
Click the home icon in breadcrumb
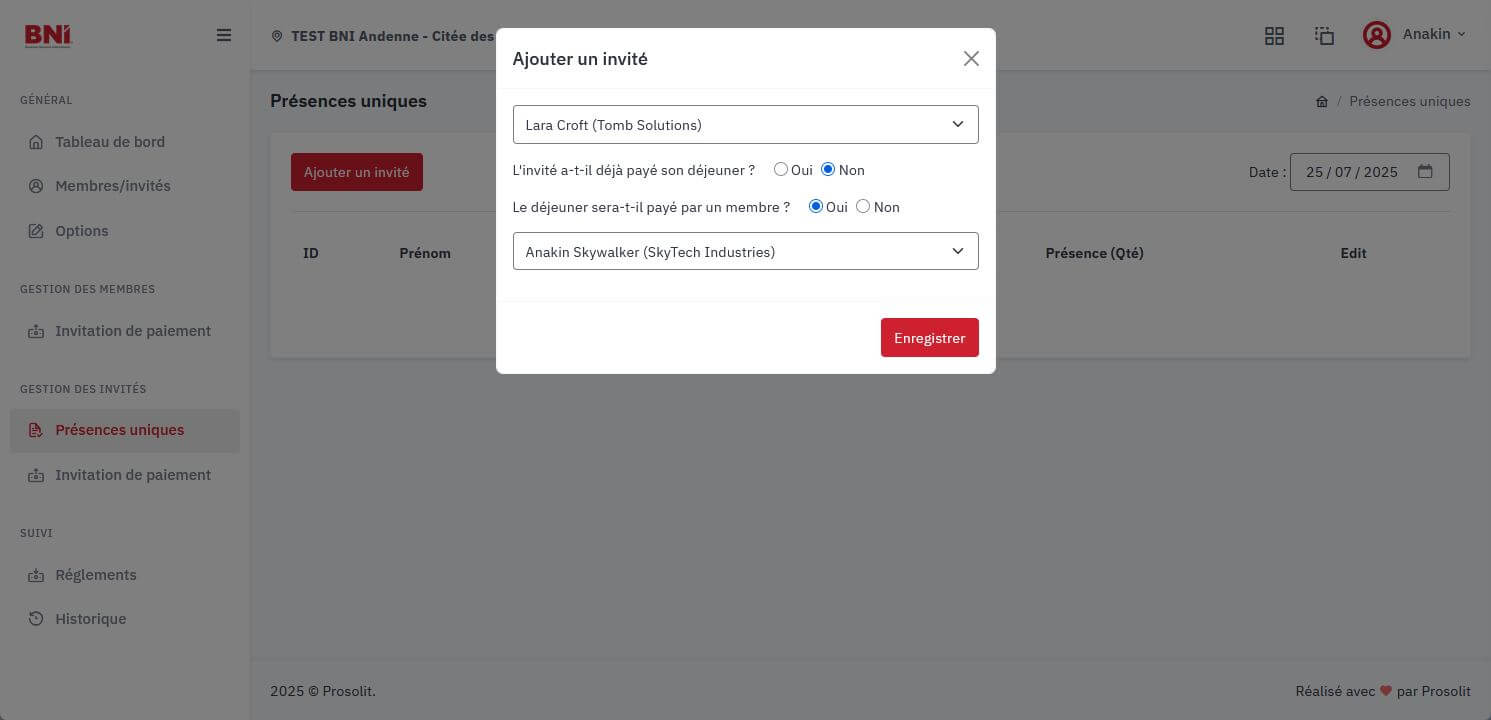[1322, 101]
